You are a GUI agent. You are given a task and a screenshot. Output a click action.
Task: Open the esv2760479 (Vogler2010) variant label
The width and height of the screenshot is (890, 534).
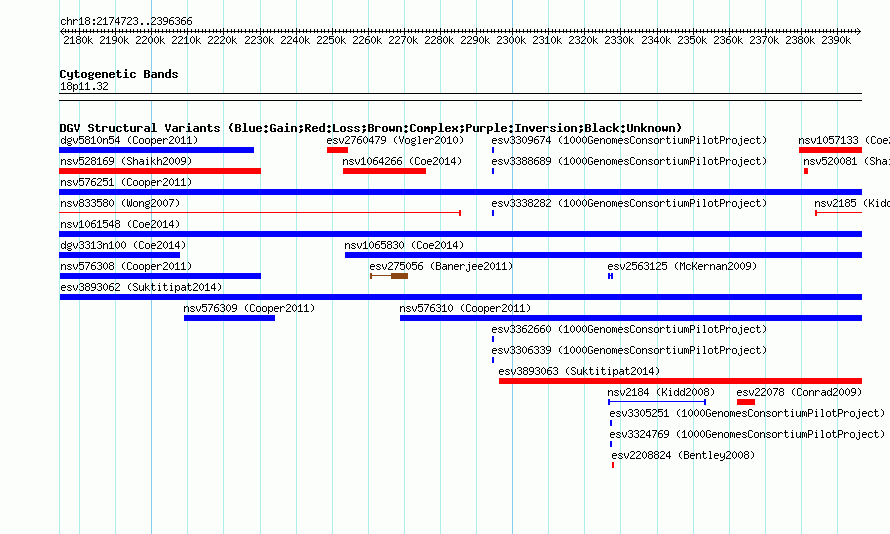(x=395, y=140)
